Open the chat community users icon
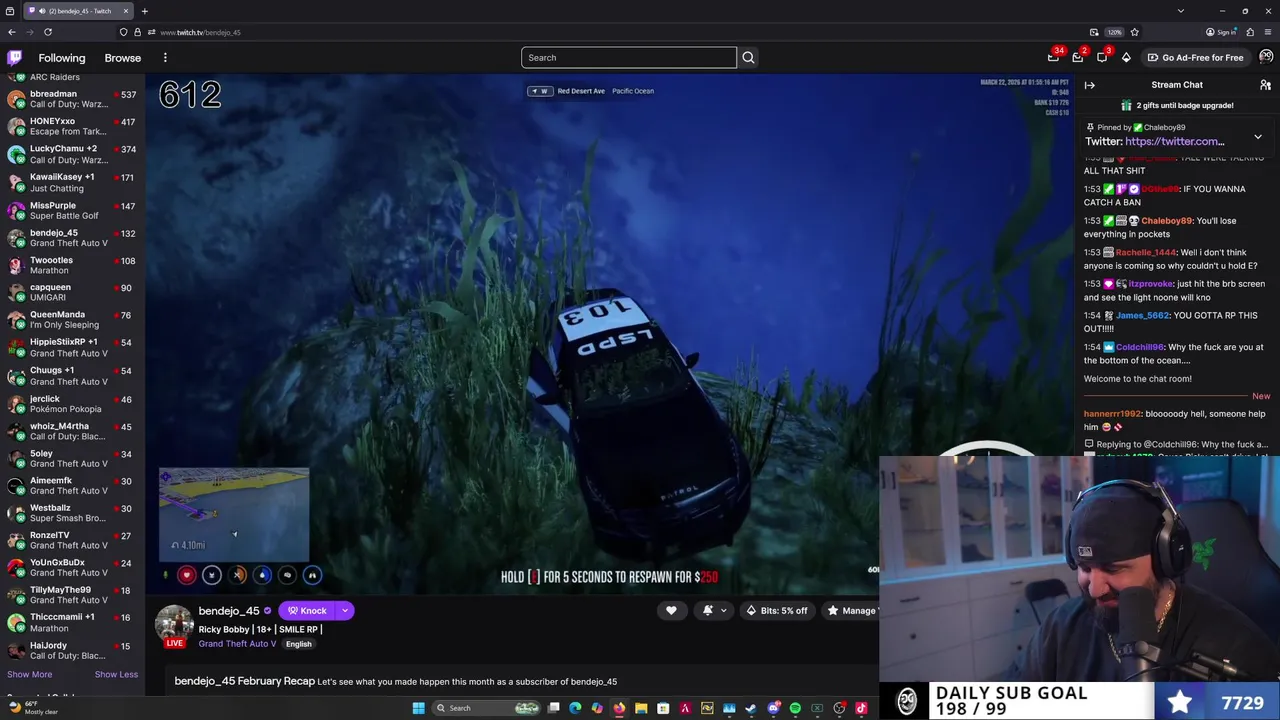The width and height of the screenshot is (1280, 720). [1265, 85]
